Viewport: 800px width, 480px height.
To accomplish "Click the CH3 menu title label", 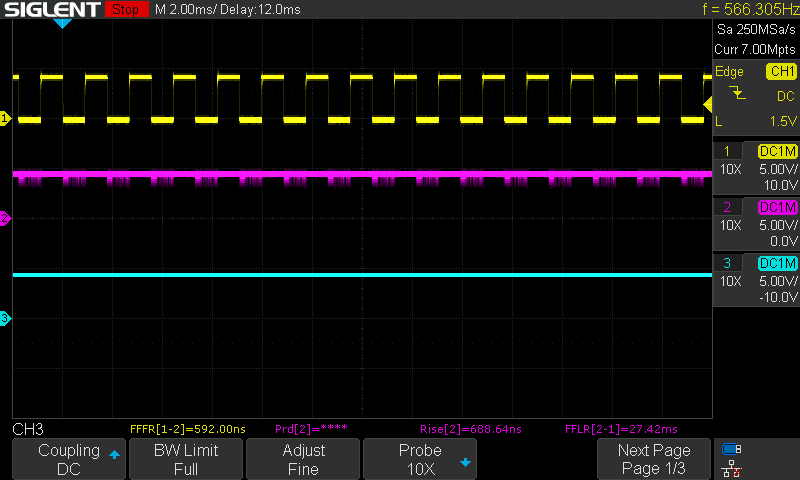I will coord(28,429).
